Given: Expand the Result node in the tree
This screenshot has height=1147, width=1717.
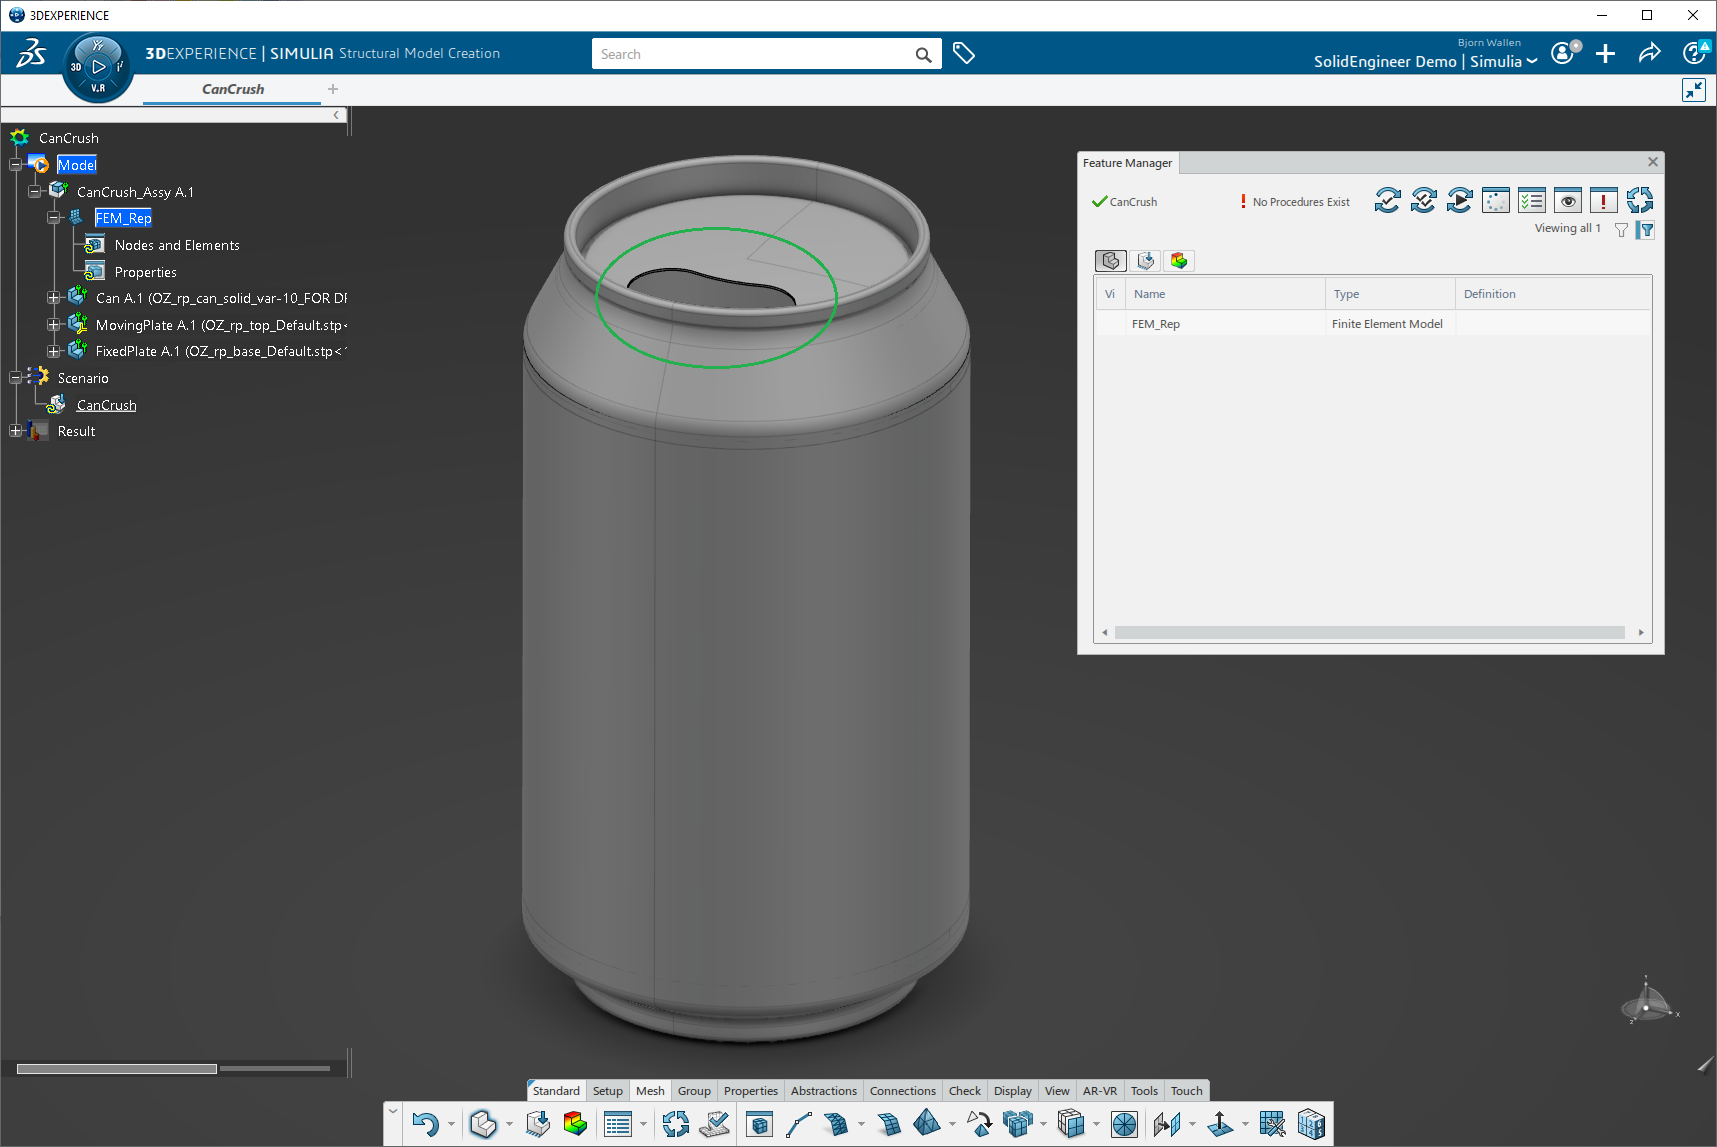Looking at the screenshot, I should click(16, 431).
